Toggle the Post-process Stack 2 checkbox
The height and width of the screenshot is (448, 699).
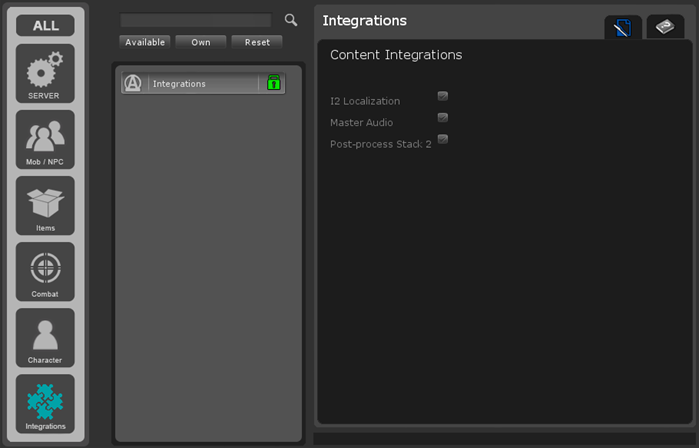(x=443, y=139)
